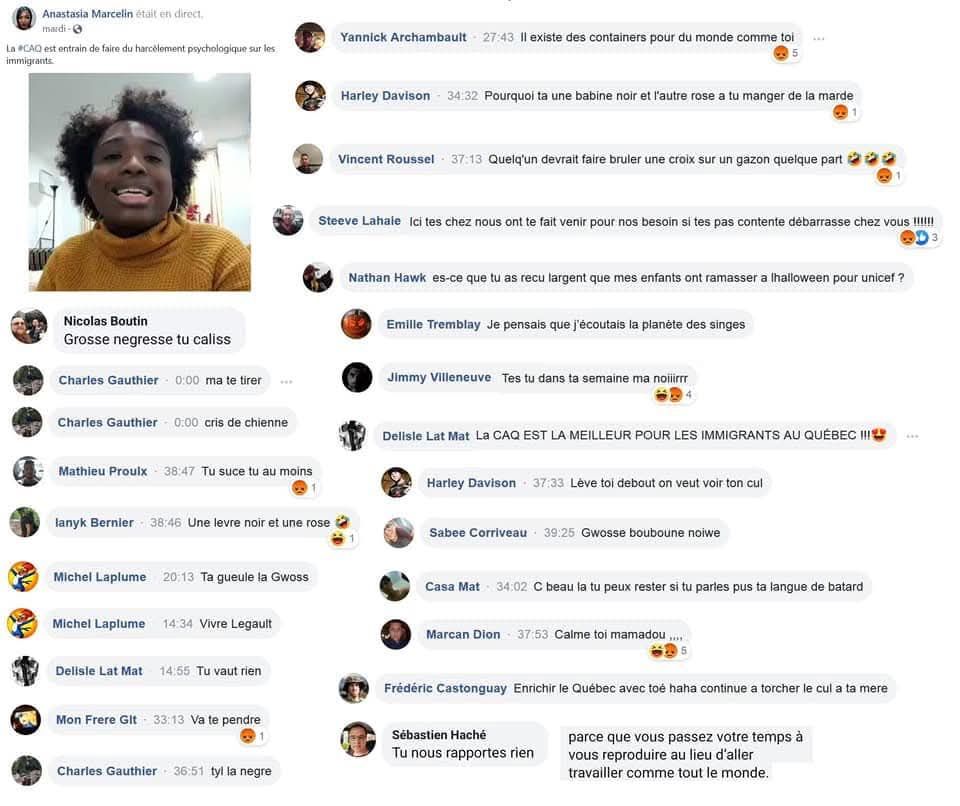
Task: Jump to 27:43 timestamp on Yannick Archambault's comment
Action: 498,37
